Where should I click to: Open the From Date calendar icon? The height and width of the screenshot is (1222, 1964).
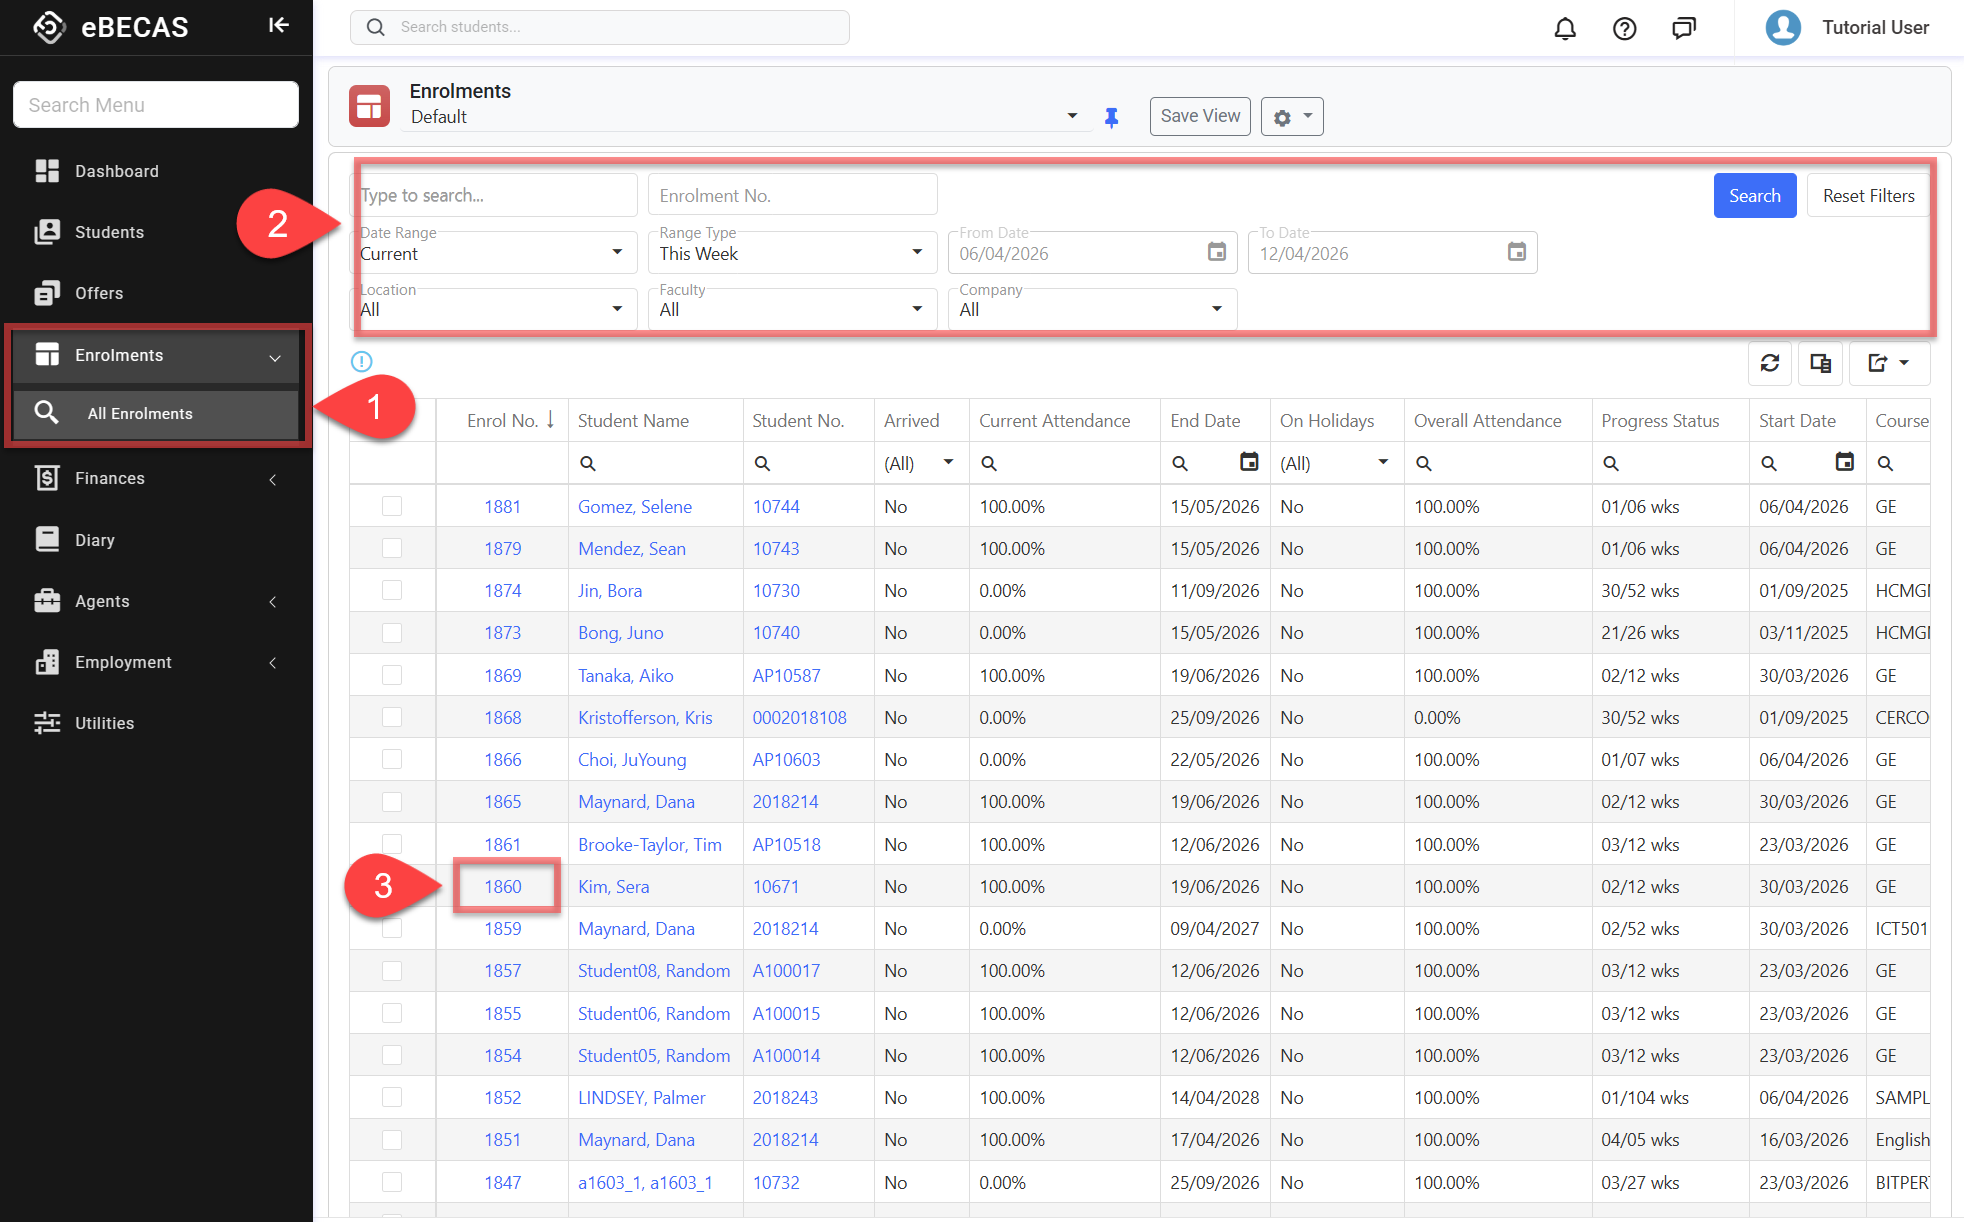pos(1216,252)
